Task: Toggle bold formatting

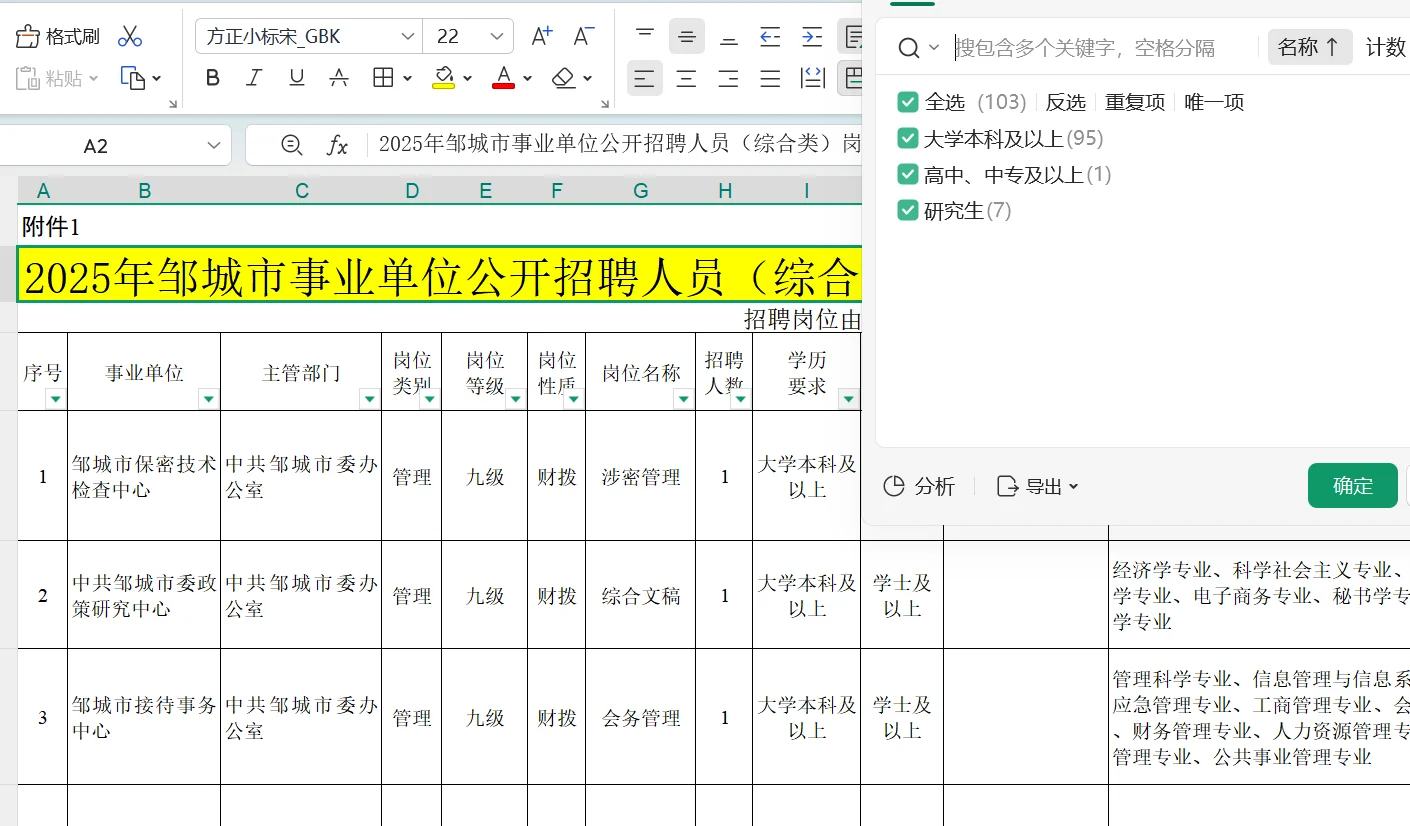Action: (212, 77)
